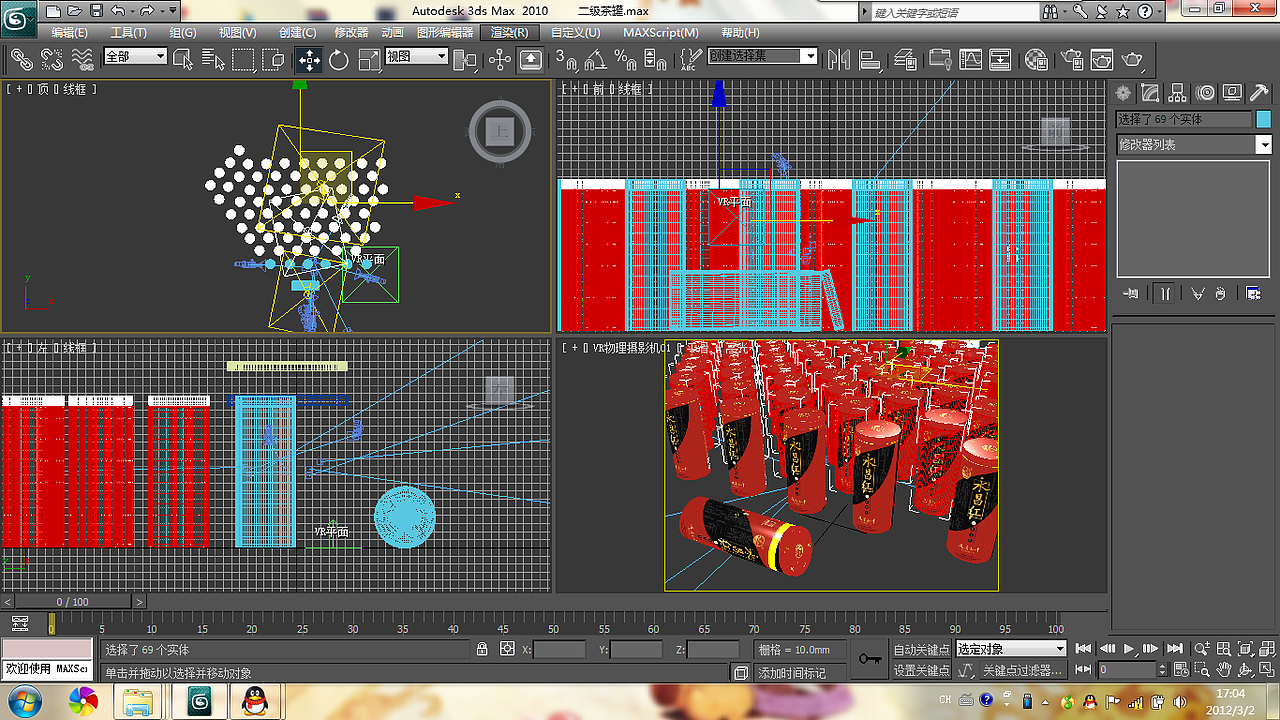
Task: Expand the modifier list (修改器列表) dropdown
Action: [x=1194, y=145]
